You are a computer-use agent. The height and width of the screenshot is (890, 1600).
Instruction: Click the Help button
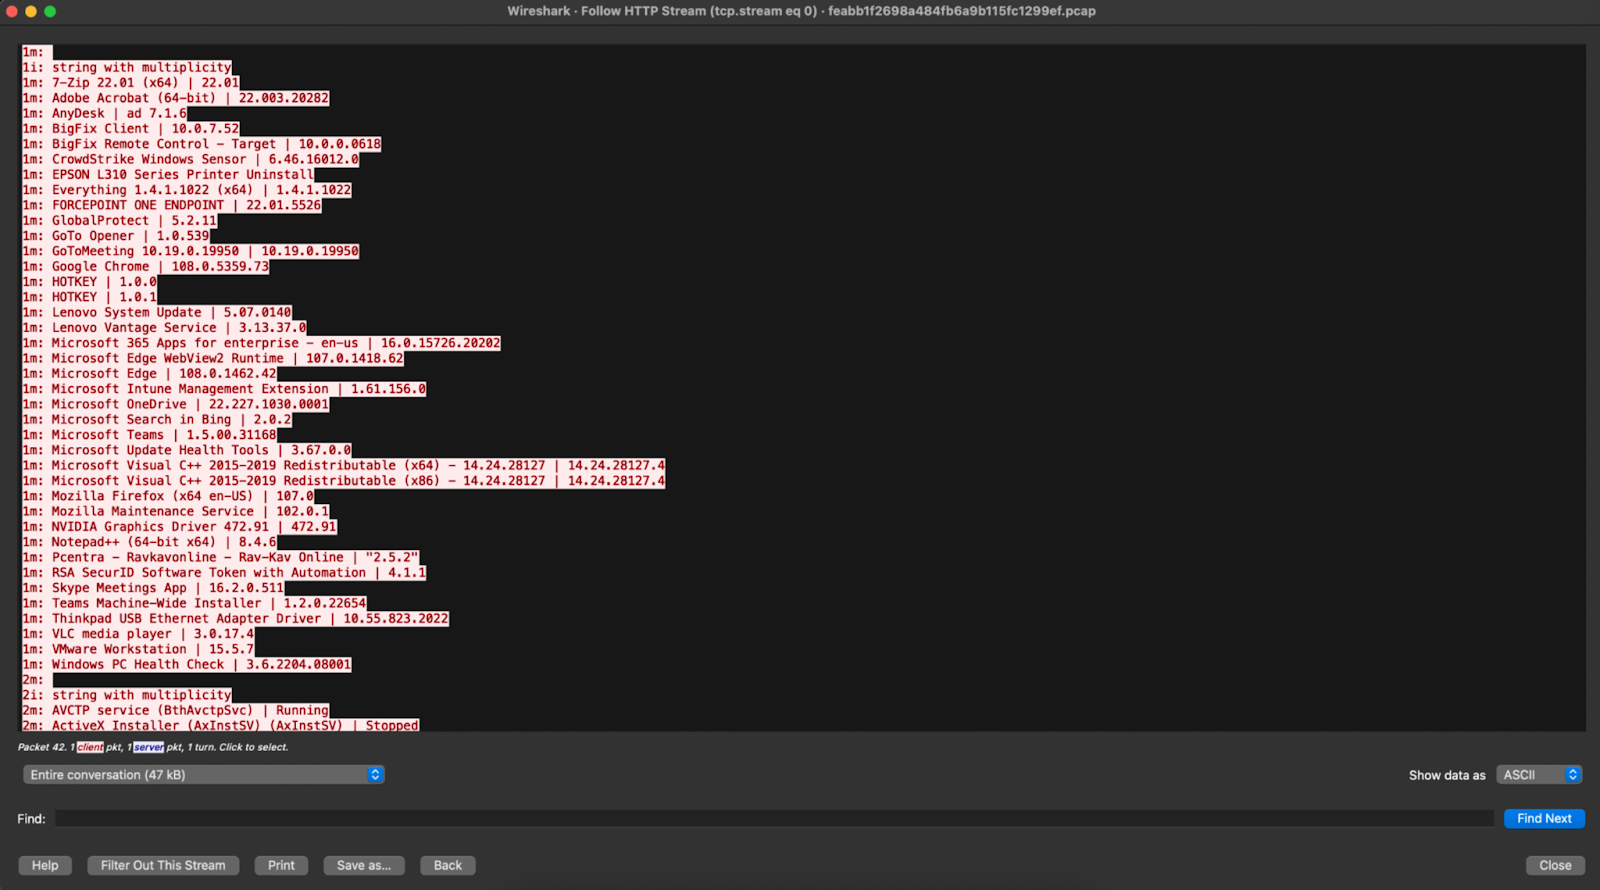[45, 866]
